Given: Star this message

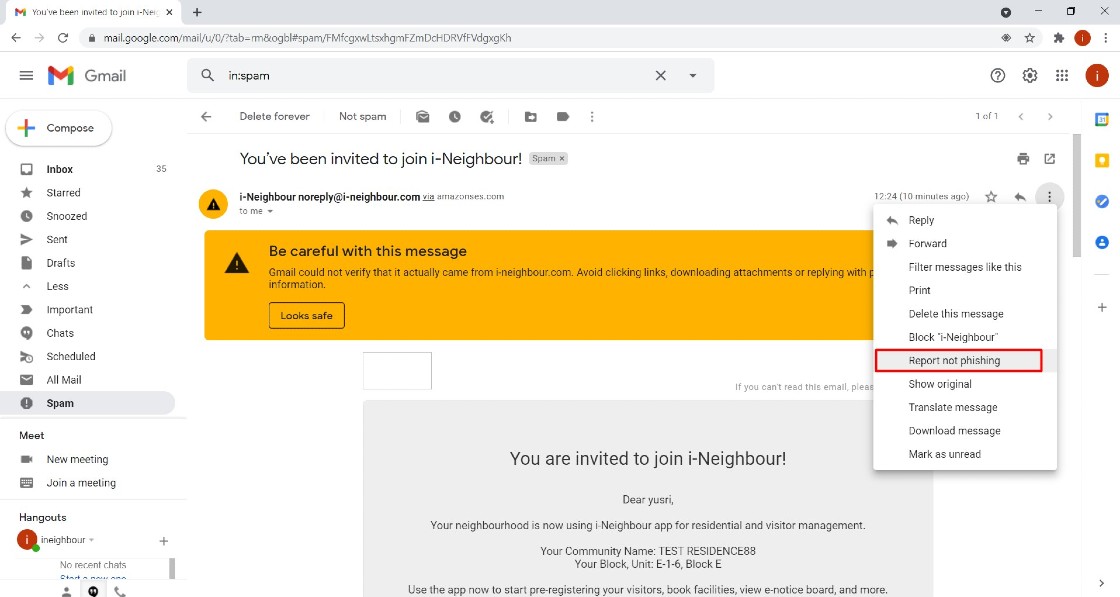Looking at the screenshot, I should (991, 196).
